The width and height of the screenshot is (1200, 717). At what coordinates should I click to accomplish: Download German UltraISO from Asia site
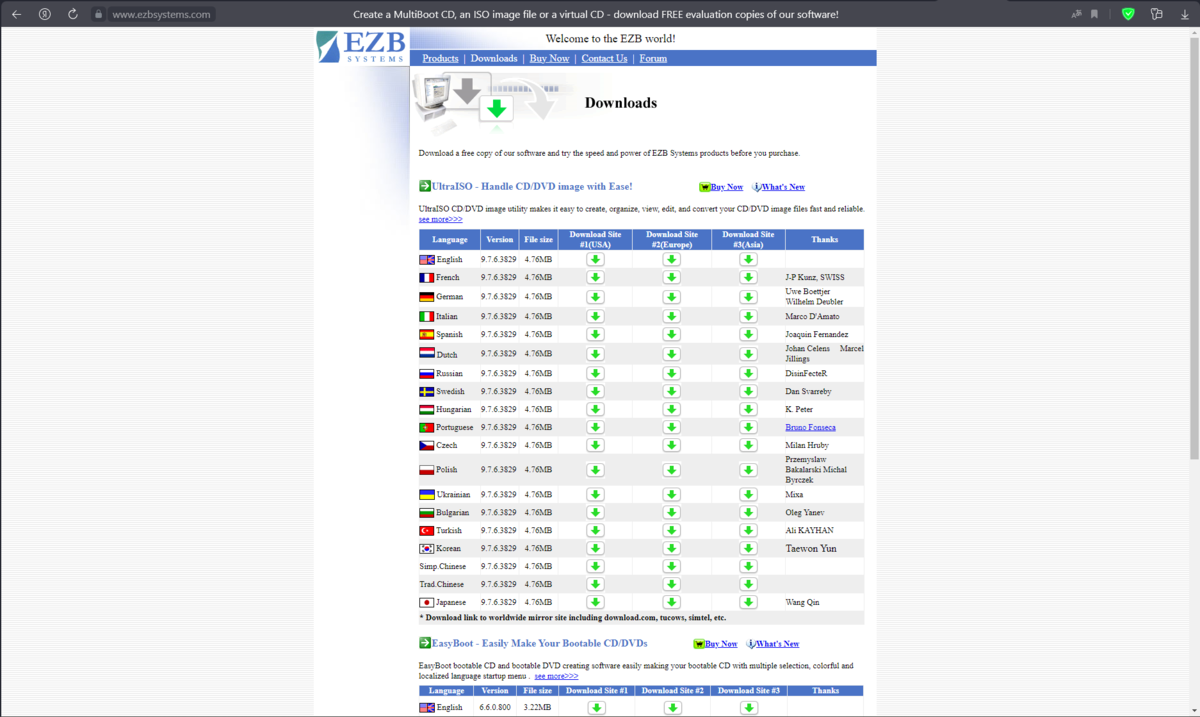(x=748, y=297)
